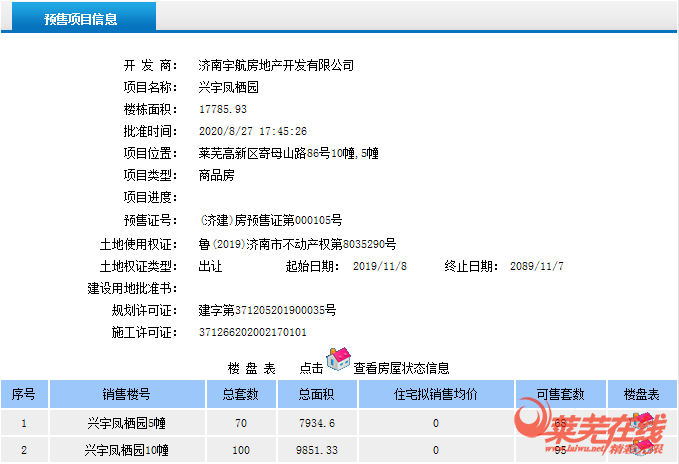Click sequence number cell 2
The image size is (679, 464).
click(24, 450)
